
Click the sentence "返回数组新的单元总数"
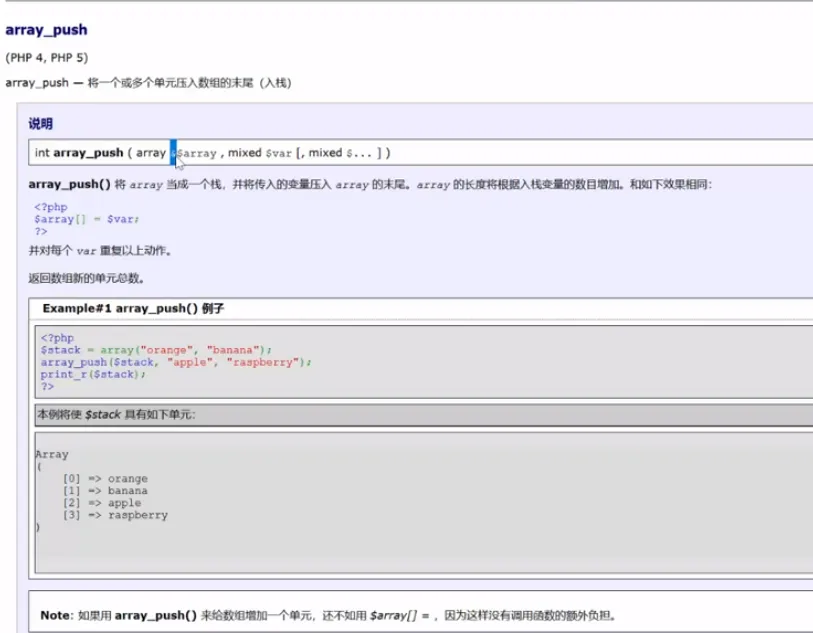(x=87, y=278)
